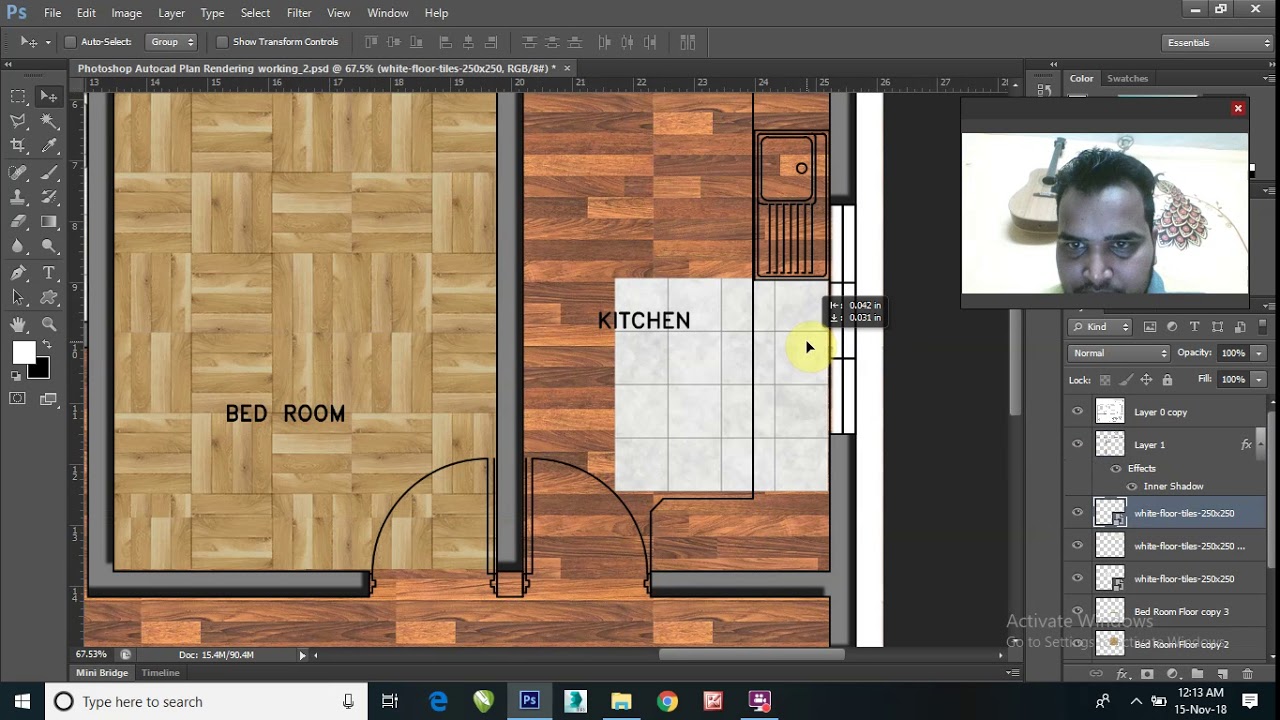Change screen mode from toolbox

click(49, 399)
